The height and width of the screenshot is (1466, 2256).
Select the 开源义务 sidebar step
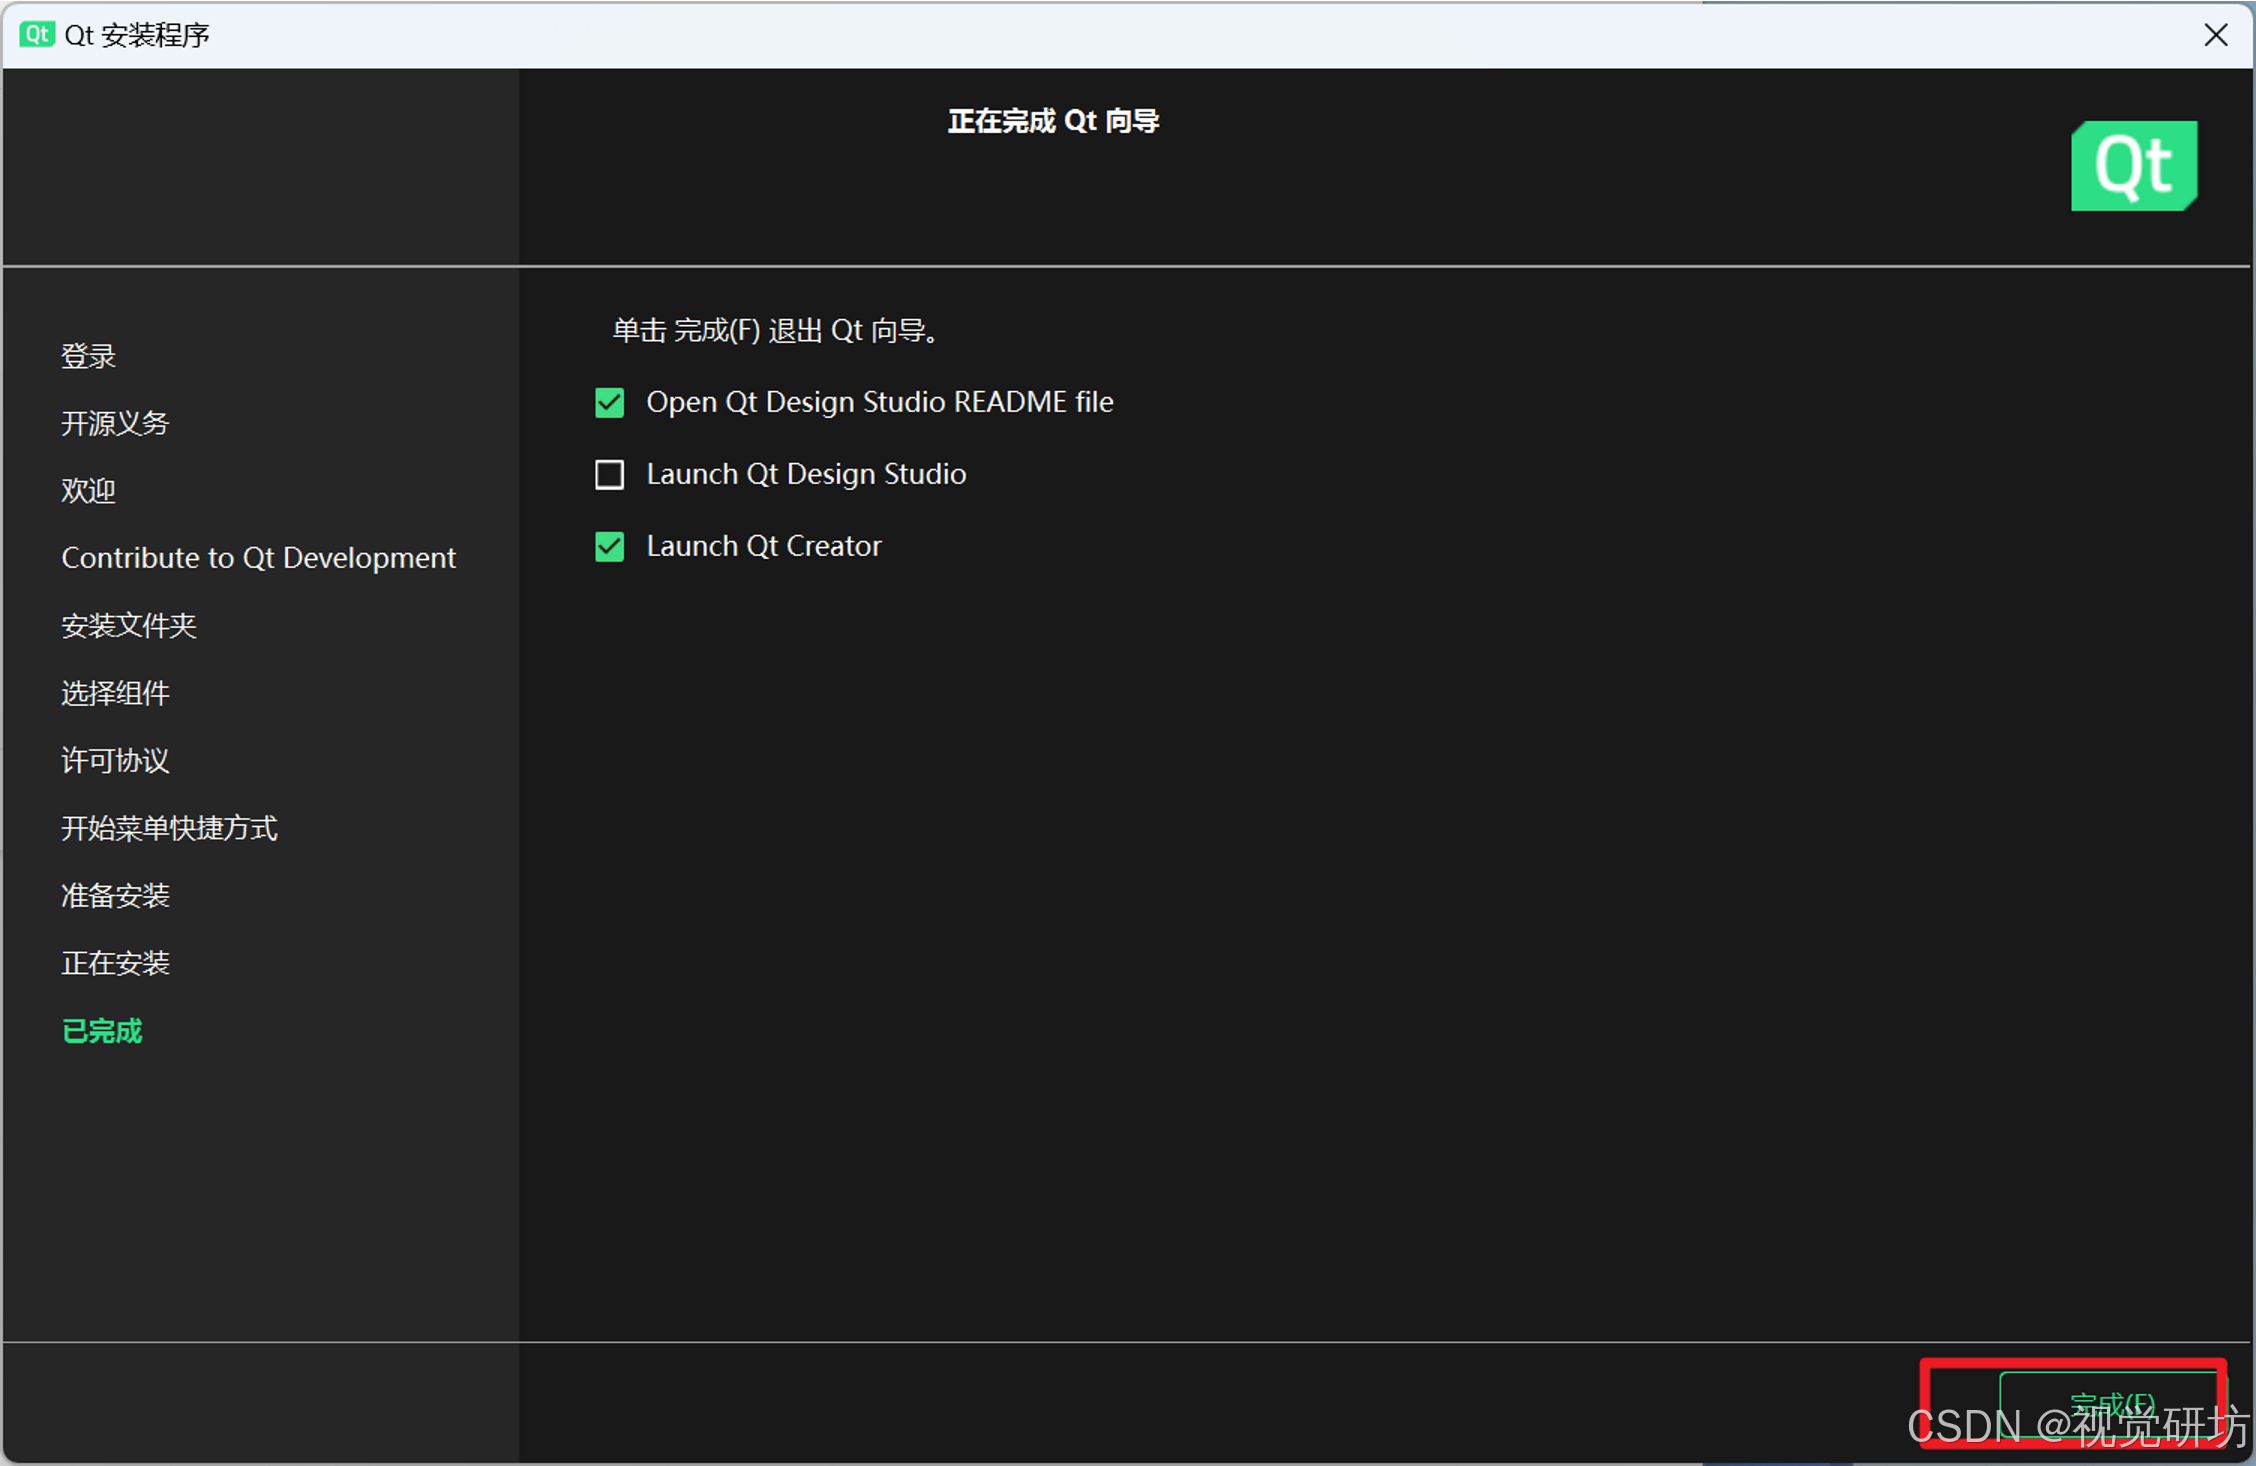click(115, 423)
